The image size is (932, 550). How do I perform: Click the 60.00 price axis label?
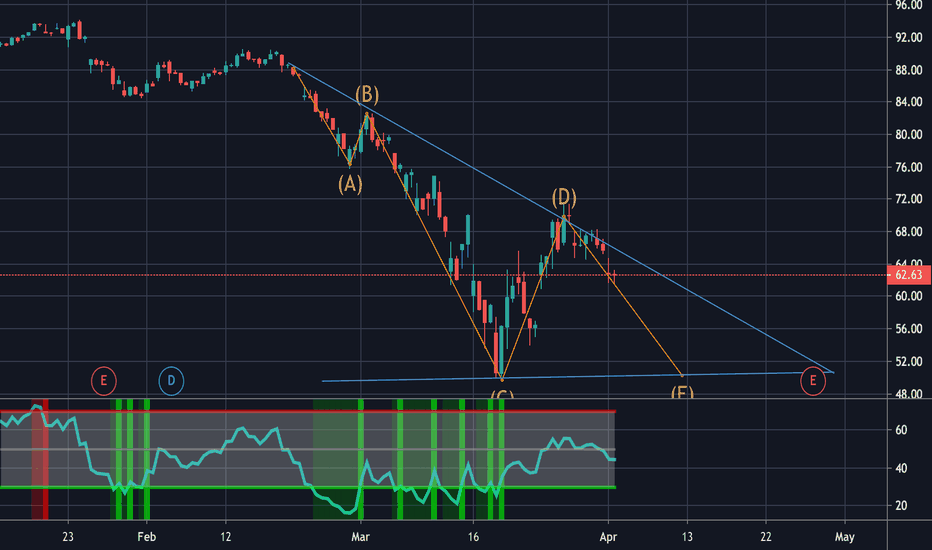(x=909, y=296)
